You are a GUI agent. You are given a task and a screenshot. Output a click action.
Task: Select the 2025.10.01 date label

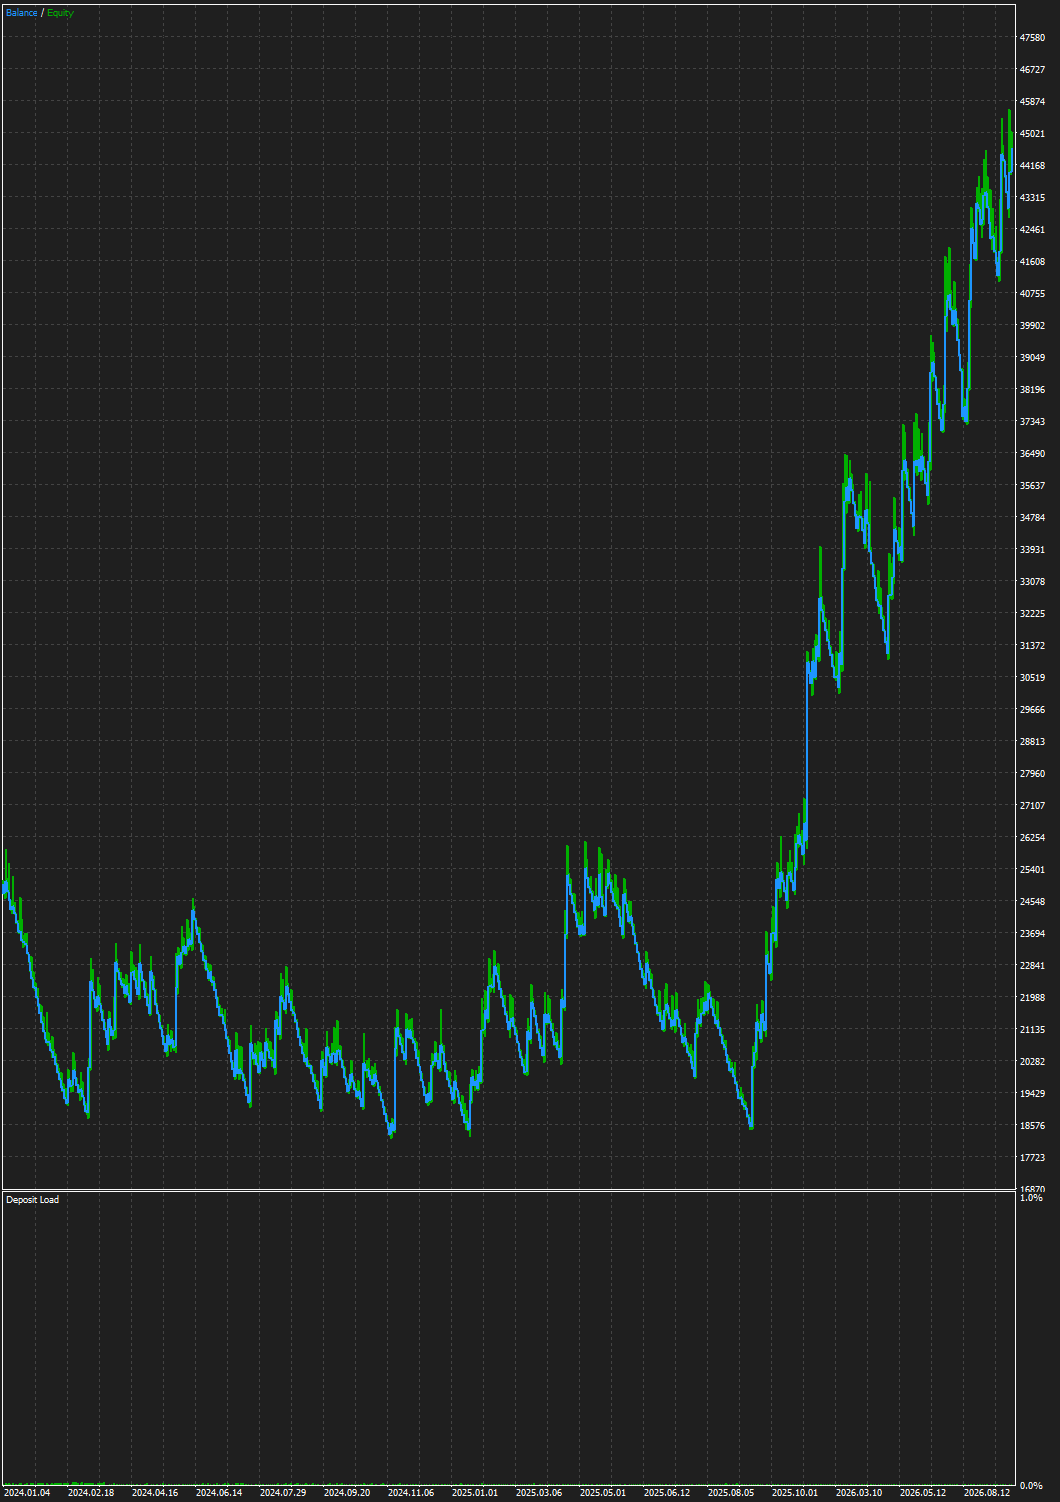pos(795,1493)
